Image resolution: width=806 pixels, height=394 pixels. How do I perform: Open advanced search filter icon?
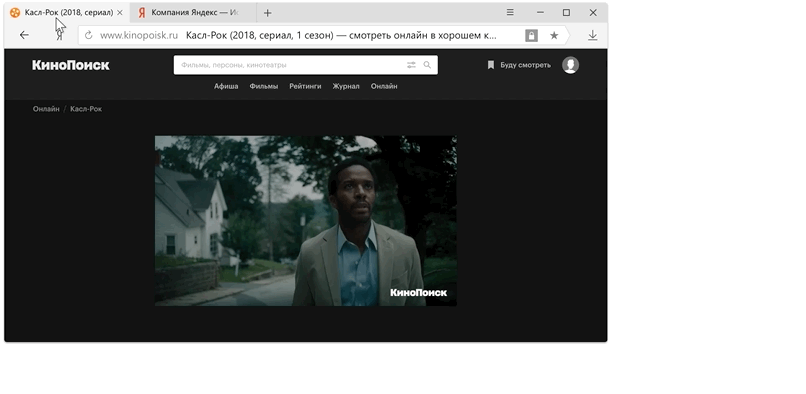(x=411, y=65)
